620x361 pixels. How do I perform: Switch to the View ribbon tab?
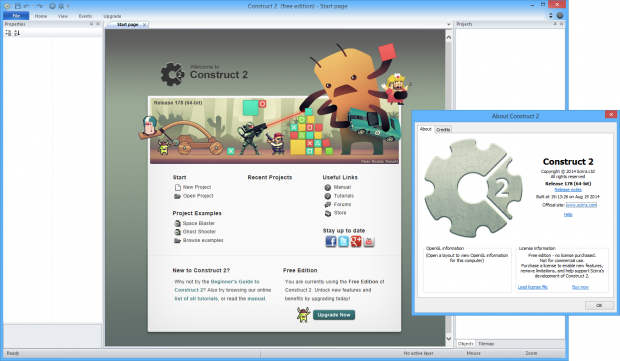pyautogui.click(x=63, y=16)
